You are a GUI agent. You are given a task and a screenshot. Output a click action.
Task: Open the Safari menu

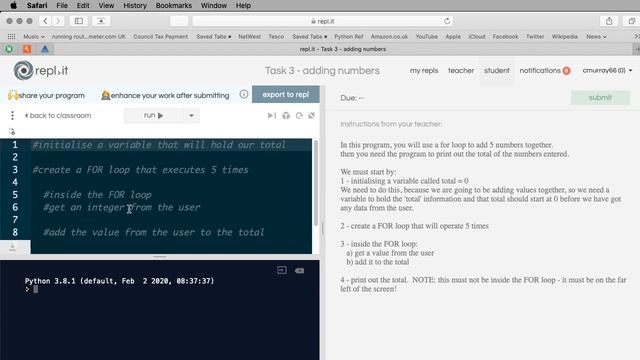[x=37, y=5]
